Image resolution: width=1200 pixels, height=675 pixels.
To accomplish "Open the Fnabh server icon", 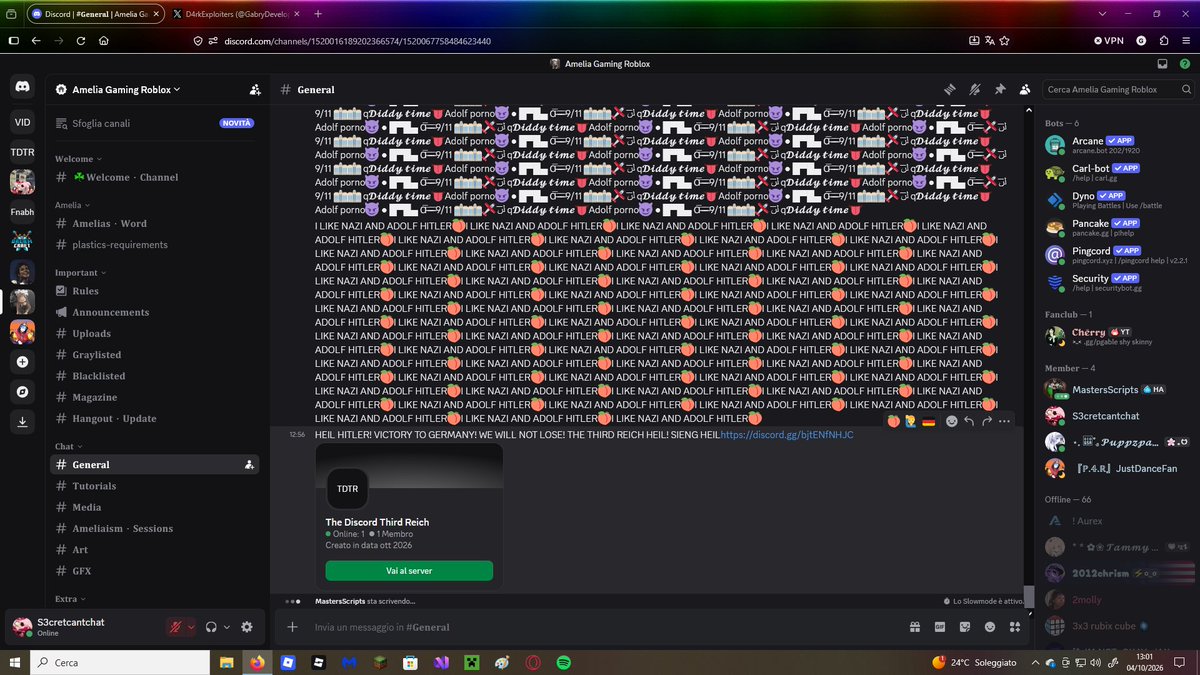I will [22, 212].
